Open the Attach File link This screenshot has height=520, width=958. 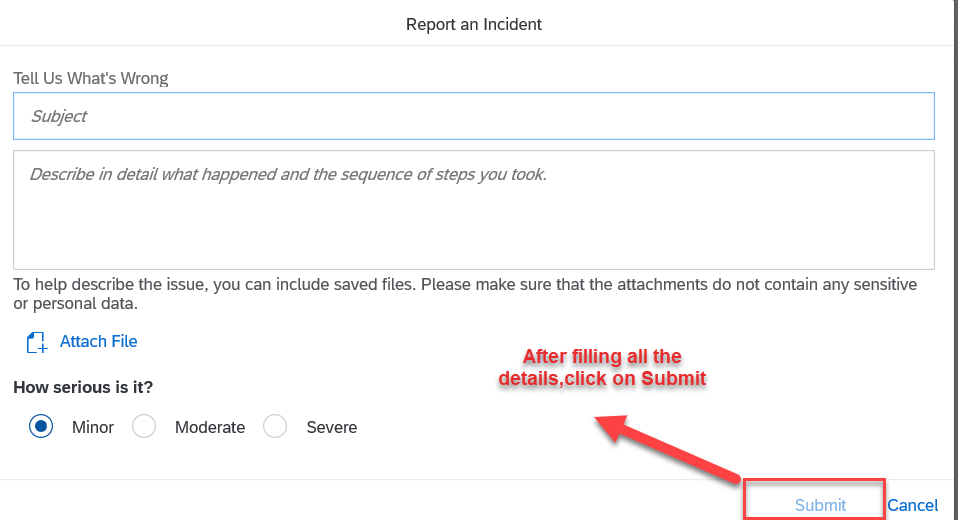tap(98, 342)
